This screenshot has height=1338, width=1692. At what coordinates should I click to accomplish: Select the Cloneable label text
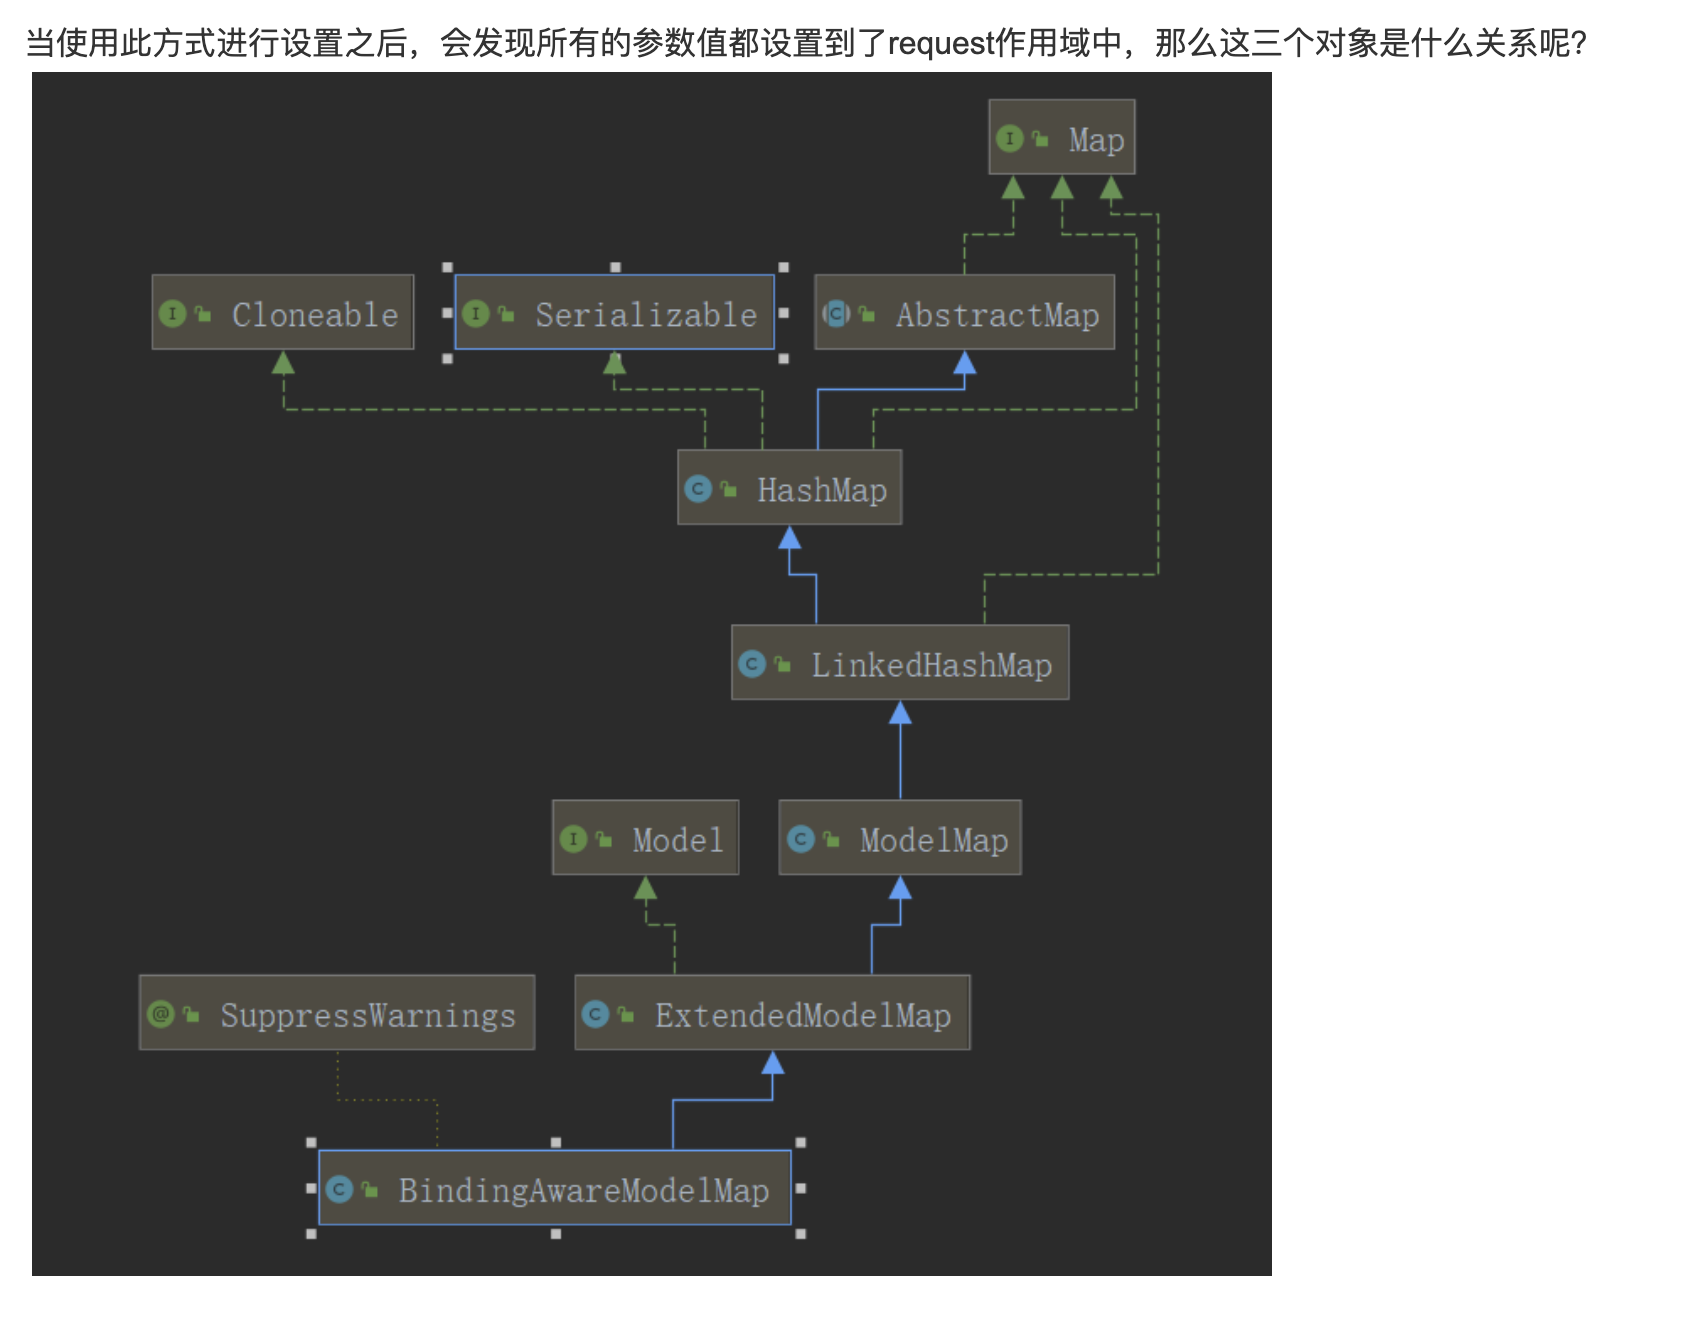[315, 315]
